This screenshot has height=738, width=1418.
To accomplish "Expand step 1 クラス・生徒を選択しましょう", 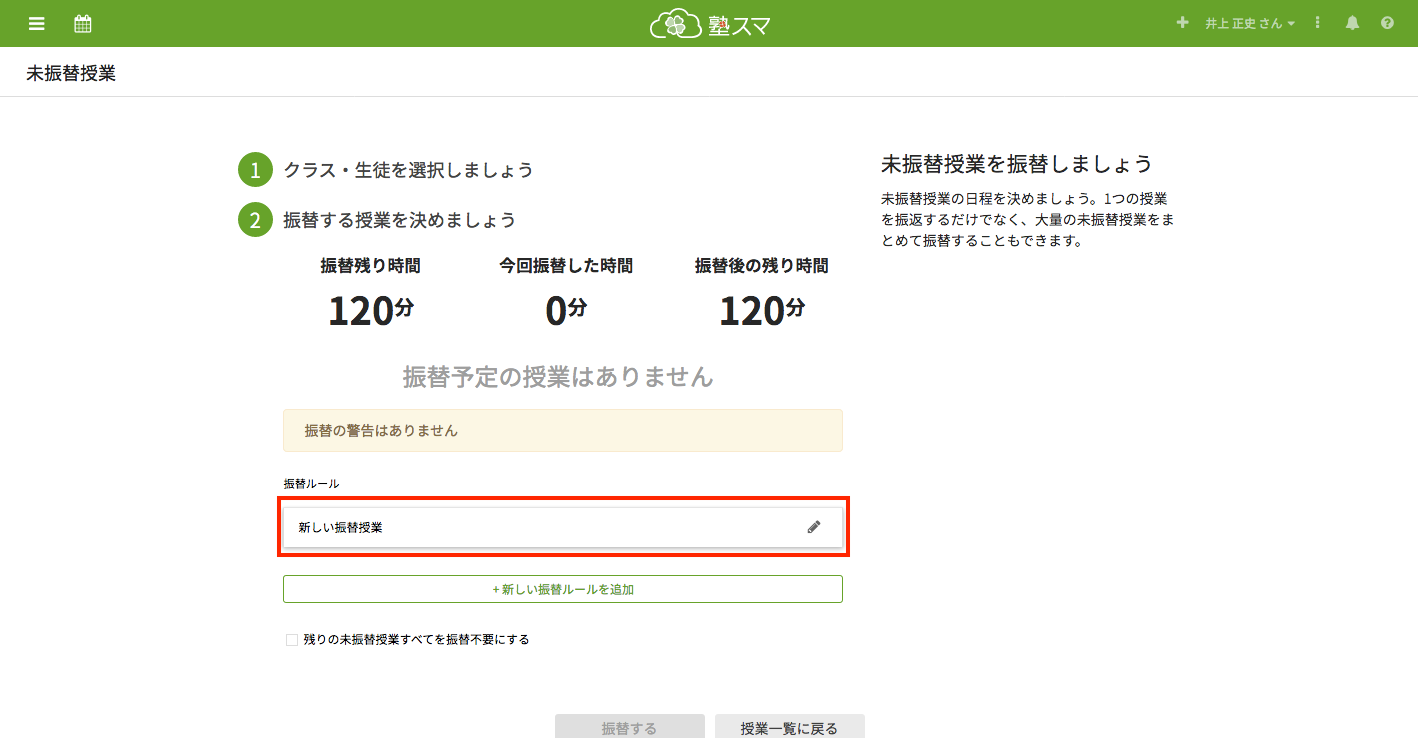I will point(408,170).
